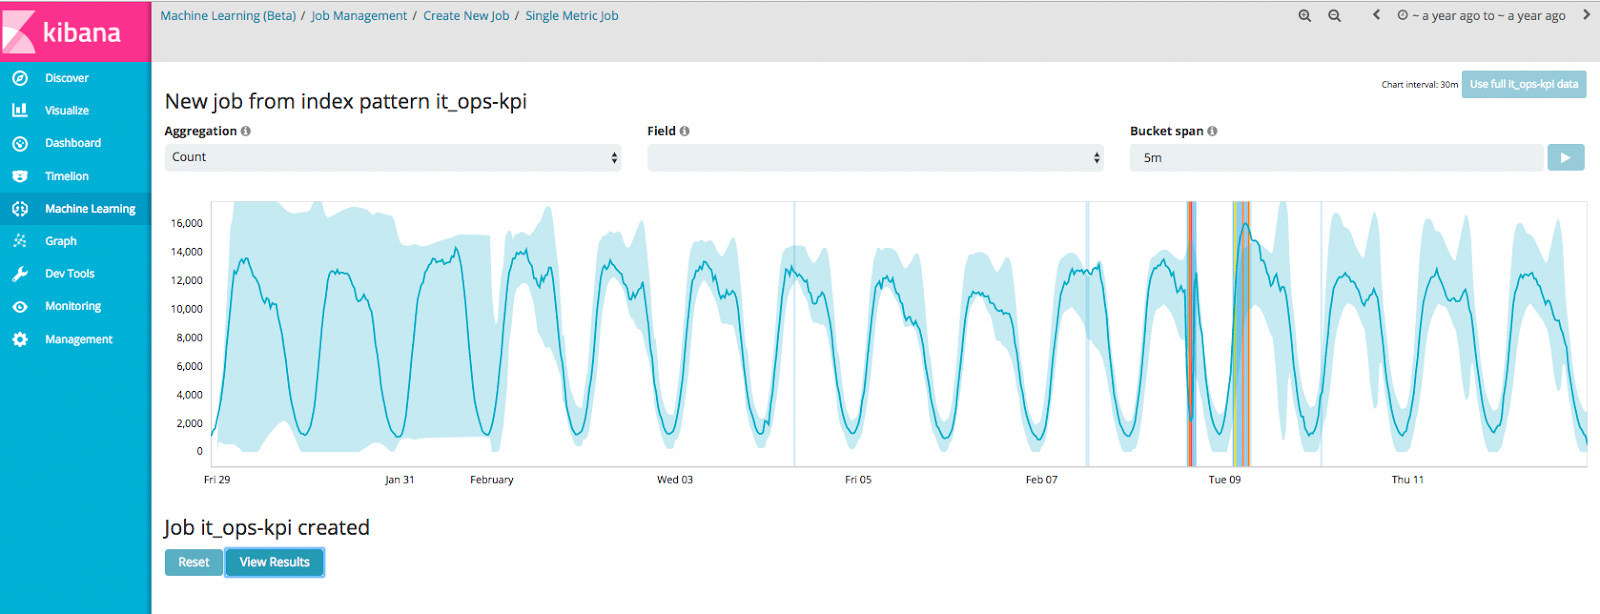This screenshot has height=614, width=1600.
Task: Select Graph in the sidebar
Action: (61, 241)
